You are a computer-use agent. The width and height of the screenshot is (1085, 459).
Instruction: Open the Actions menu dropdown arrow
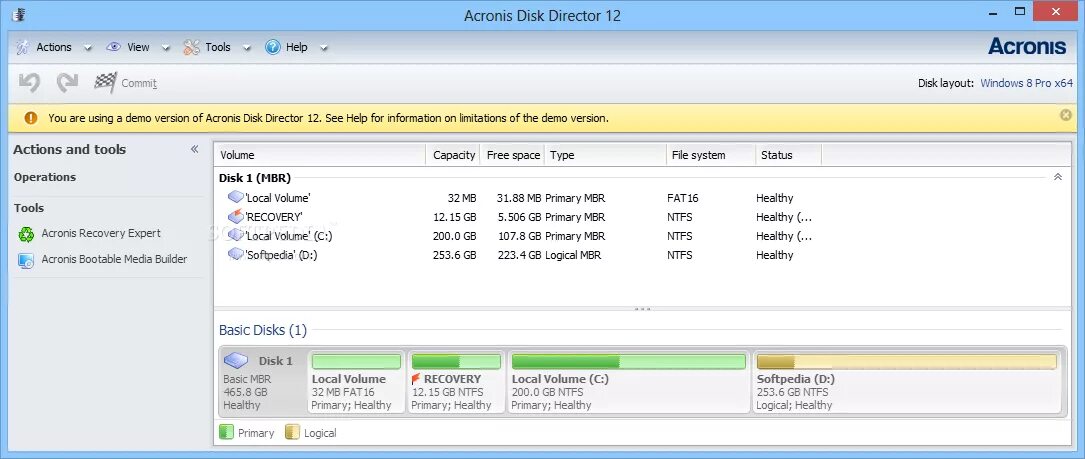click(x=87, y=48)
